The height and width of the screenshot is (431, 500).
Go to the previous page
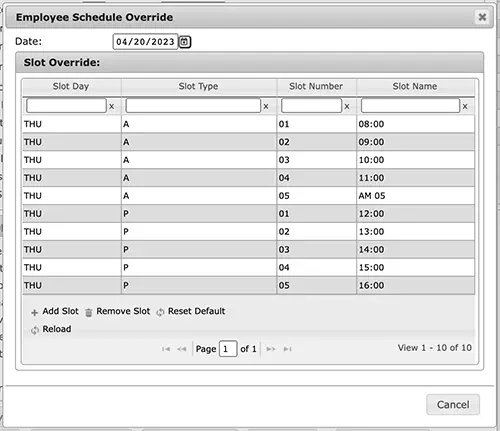pyautogui.click(x=182, y=349)
